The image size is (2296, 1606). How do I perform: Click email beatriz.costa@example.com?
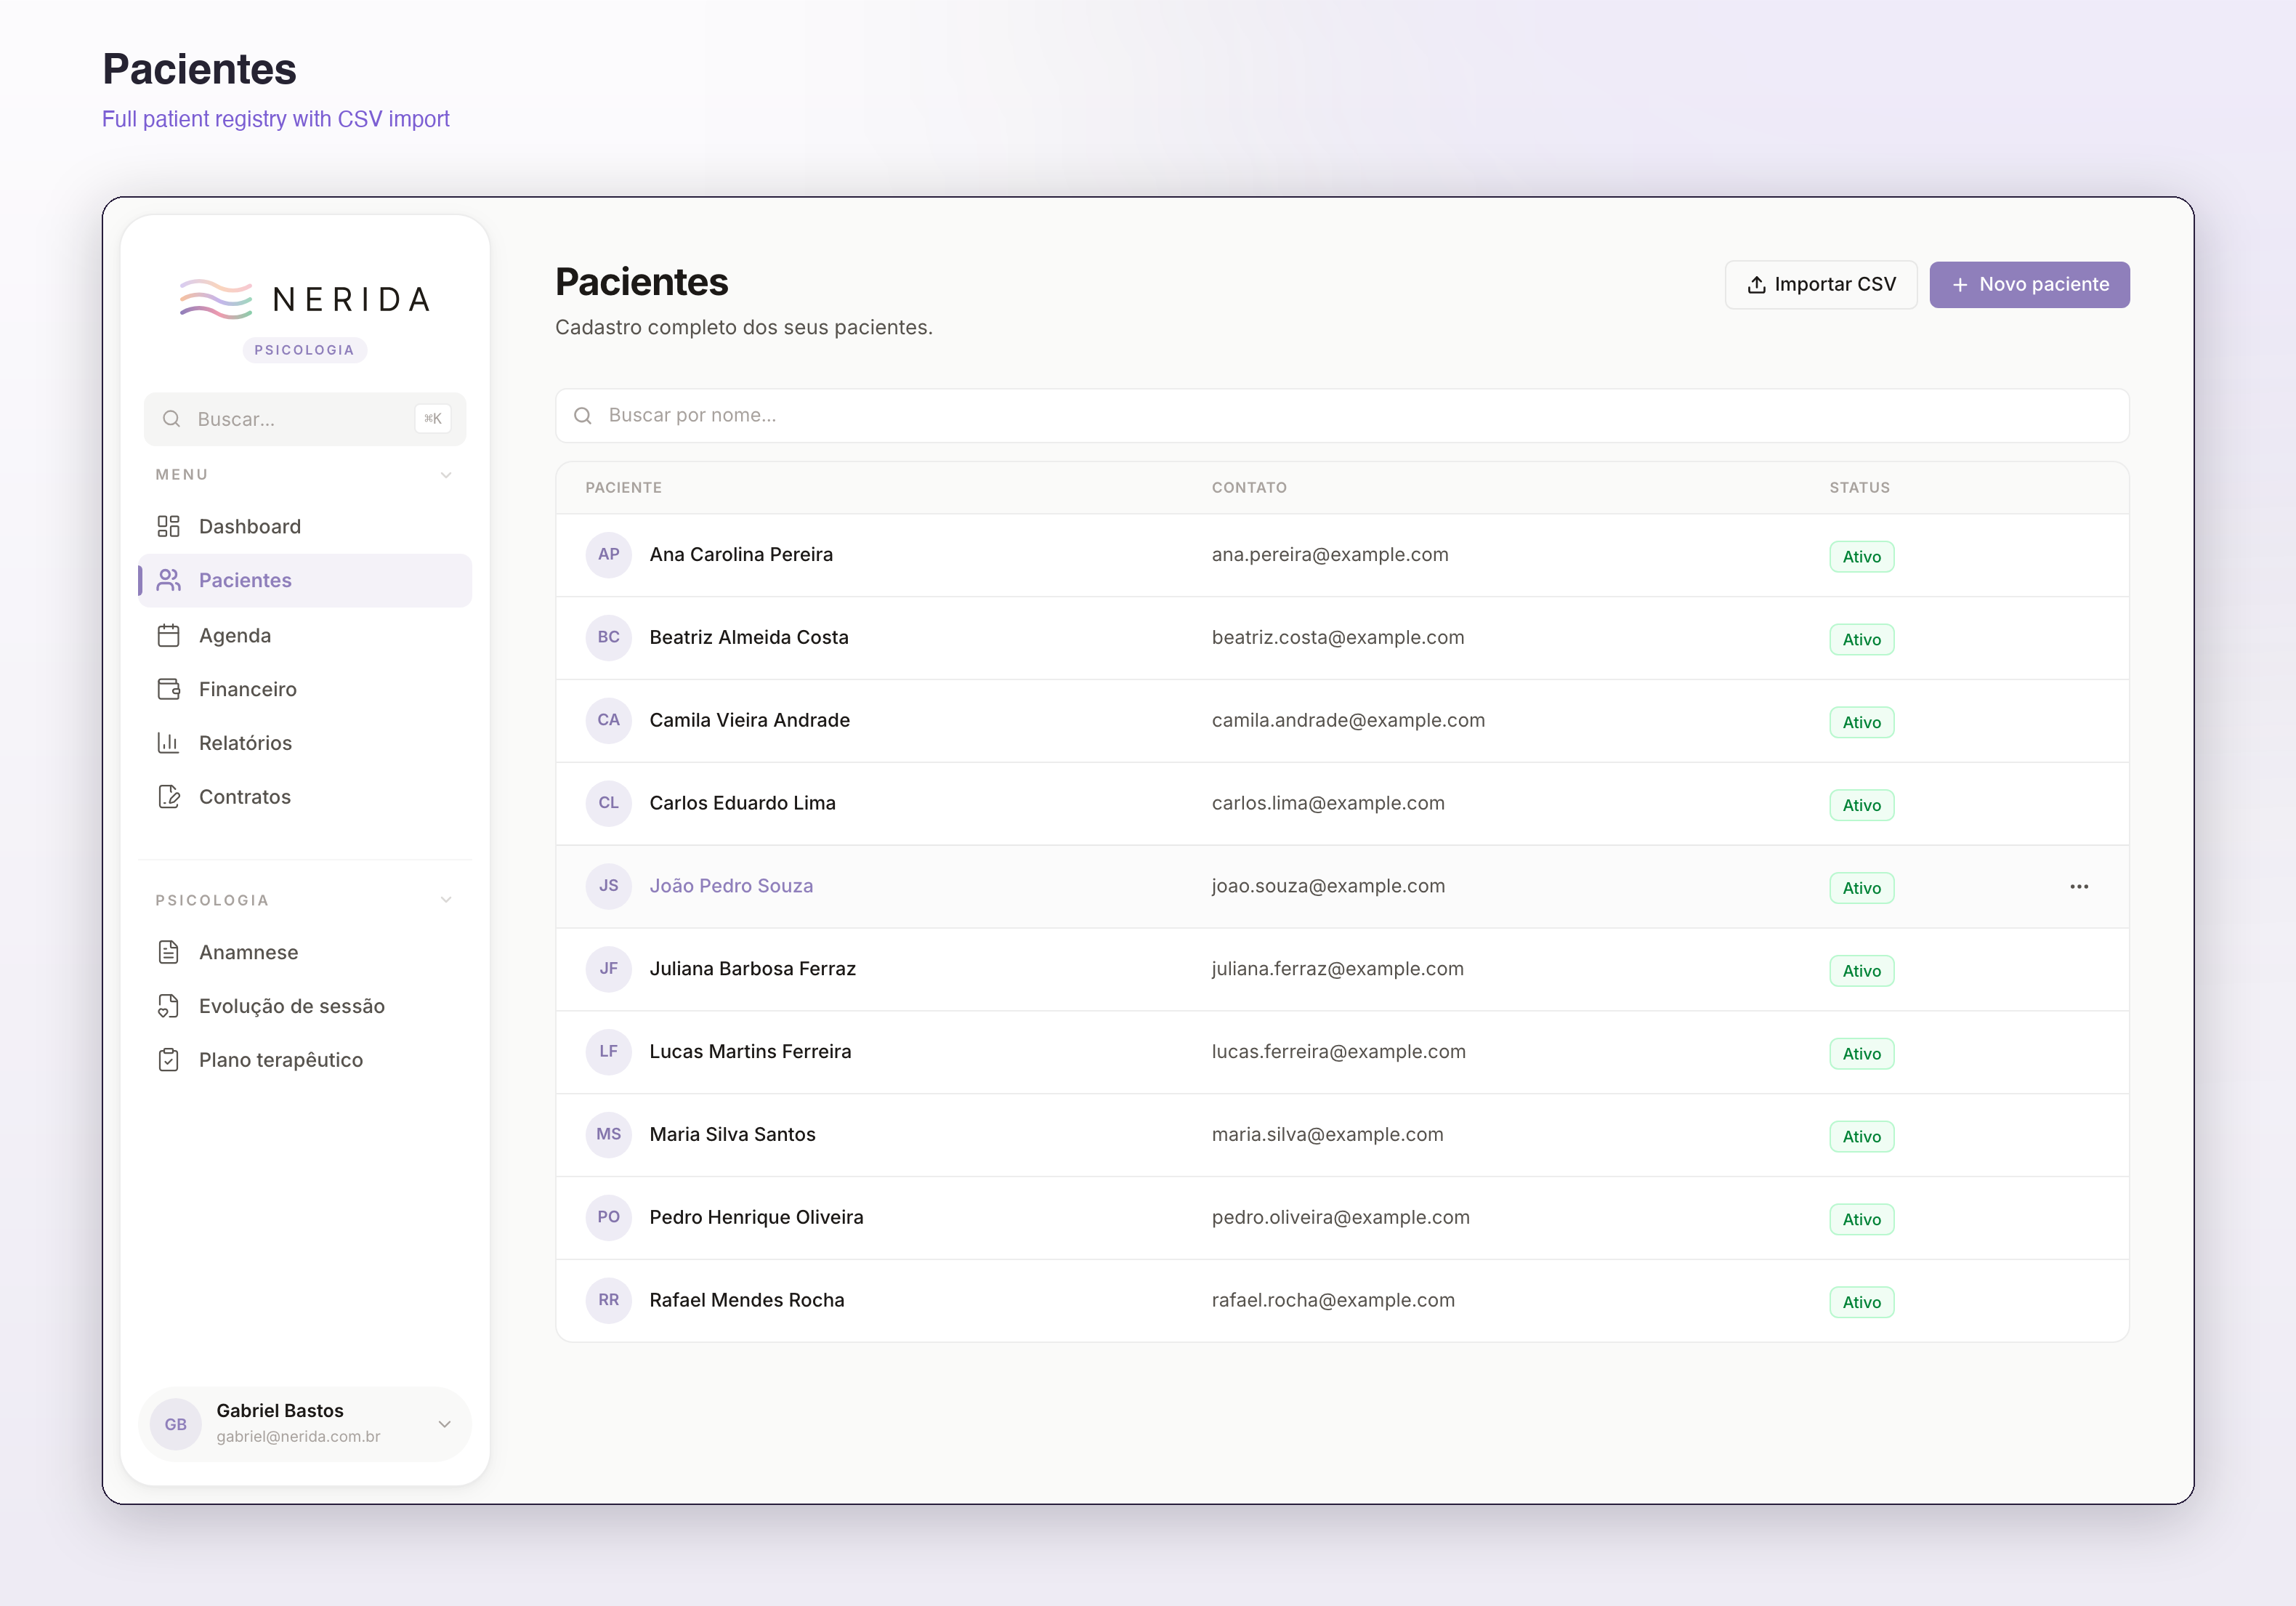tap(1338, 638)
